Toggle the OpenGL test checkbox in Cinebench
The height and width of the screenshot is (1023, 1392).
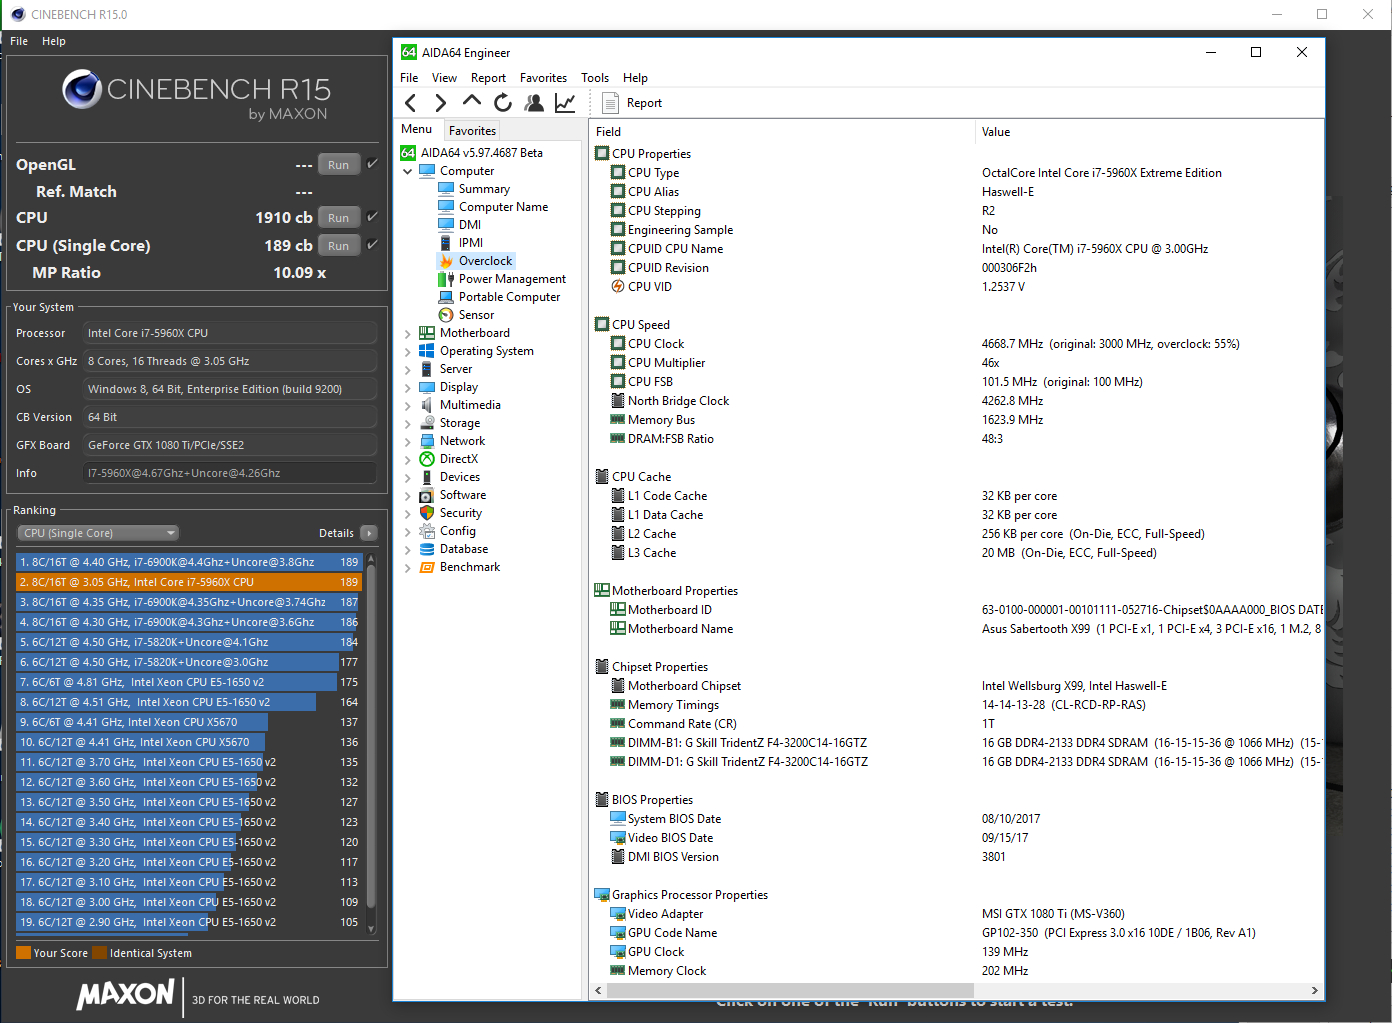(x=372, y=164)
